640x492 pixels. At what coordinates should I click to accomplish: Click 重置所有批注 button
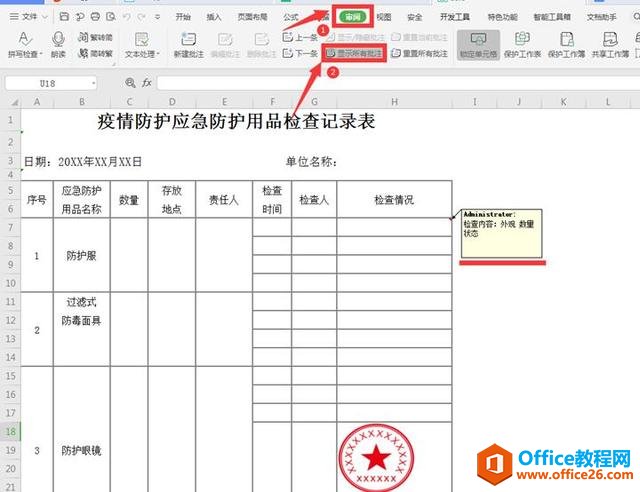click(x=419, y=53)
